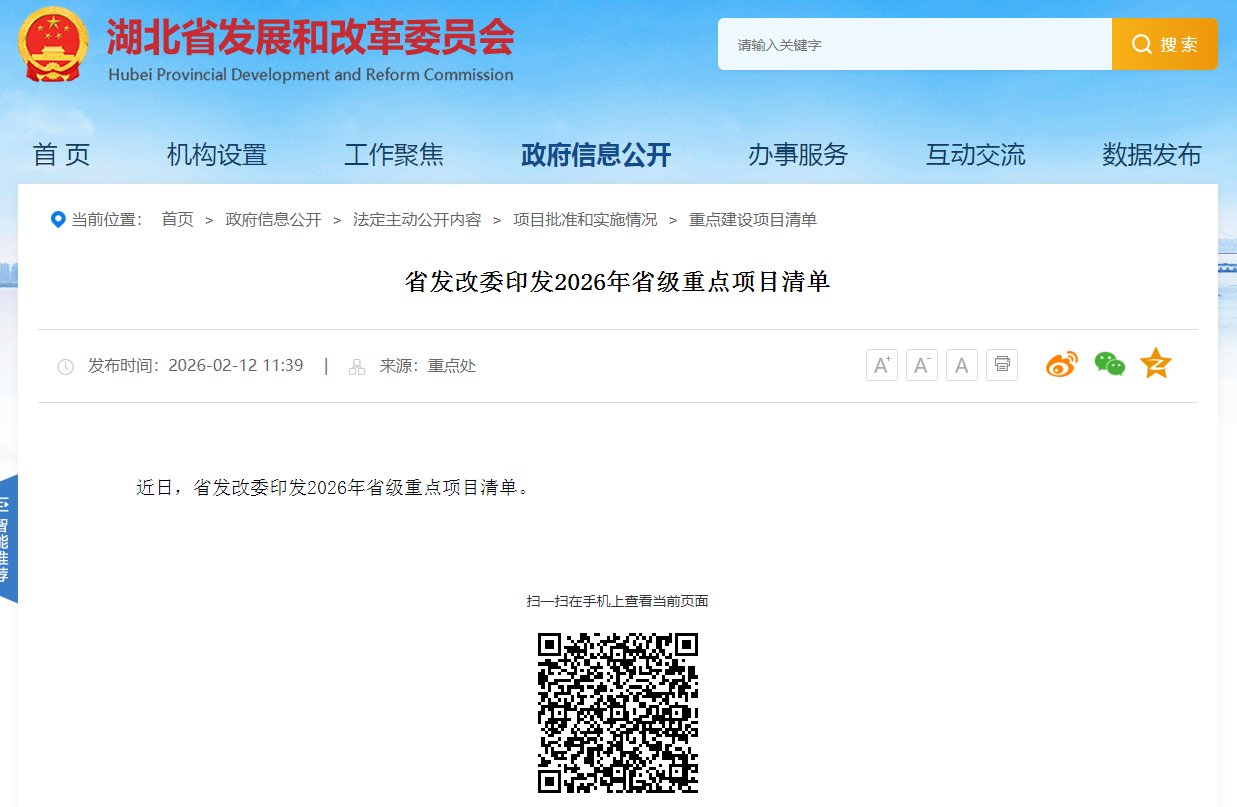
Task: Open the 互动交流 navigation menu
Action: (x=976, y=155)
